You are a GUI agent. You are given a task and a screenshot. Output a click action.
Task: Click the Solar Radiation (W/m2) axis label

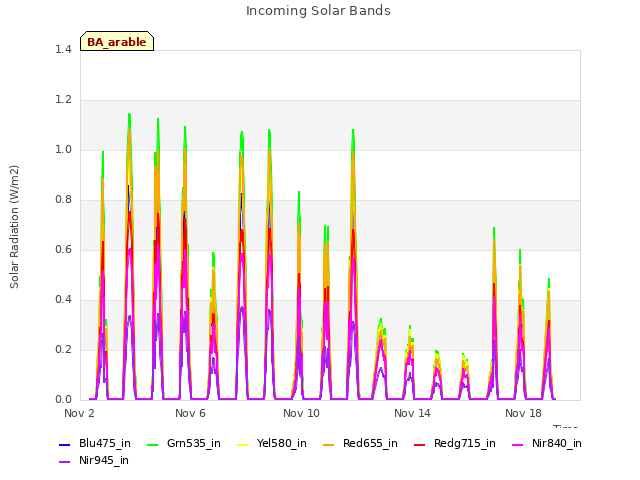[14, 227]
